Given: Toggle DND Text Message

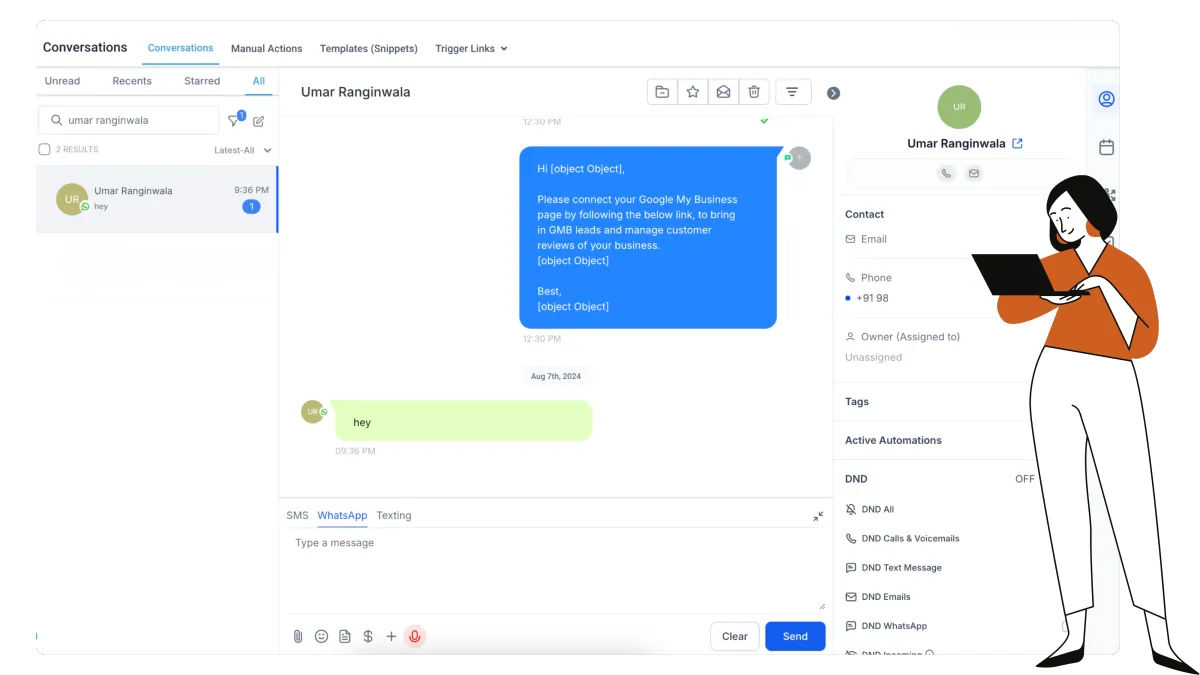Looking at the screenshot, I should coord(893,567).
